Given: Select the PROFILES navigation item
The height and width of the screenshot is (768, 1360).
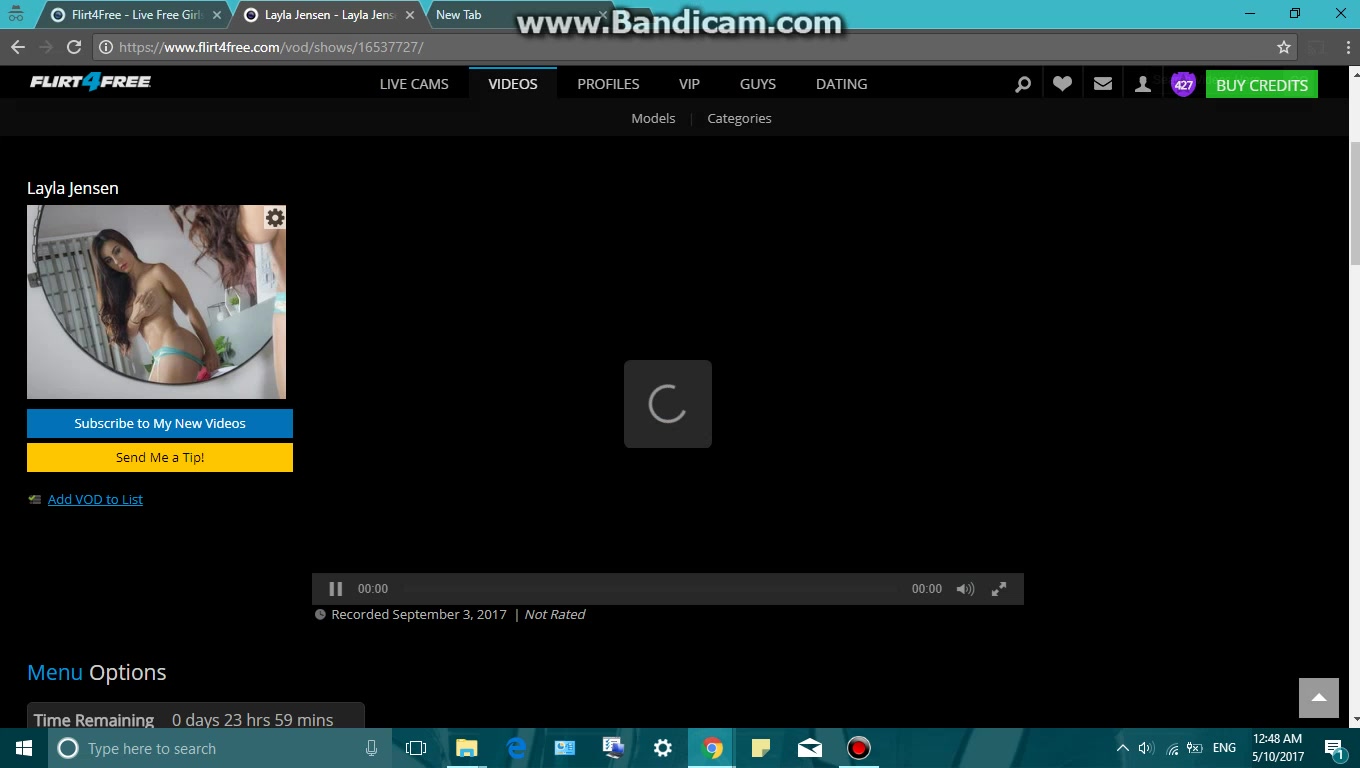Looking at the screenshot, I should [x=608, y=84].
